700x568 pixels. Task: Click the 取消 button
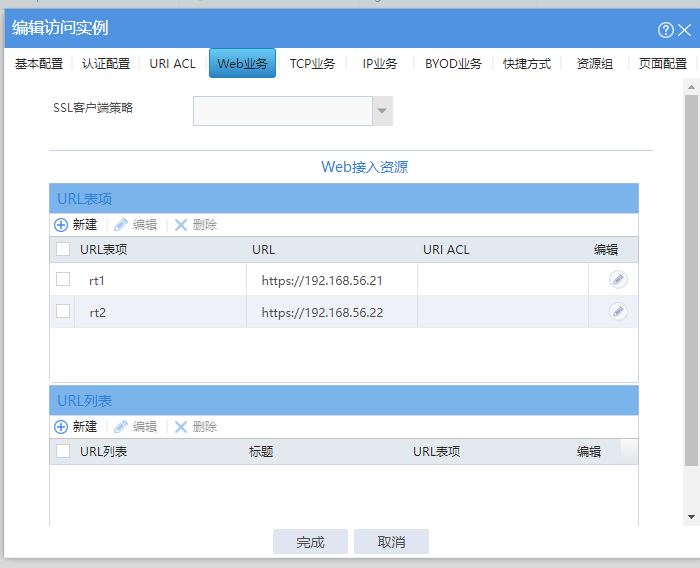tap(392, 542)
